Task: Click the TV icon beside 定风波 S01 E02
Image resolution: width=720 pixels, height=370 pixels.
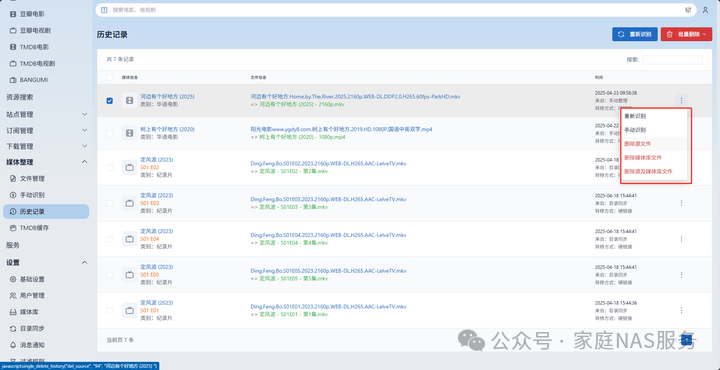Action: (x=129, y=168)
